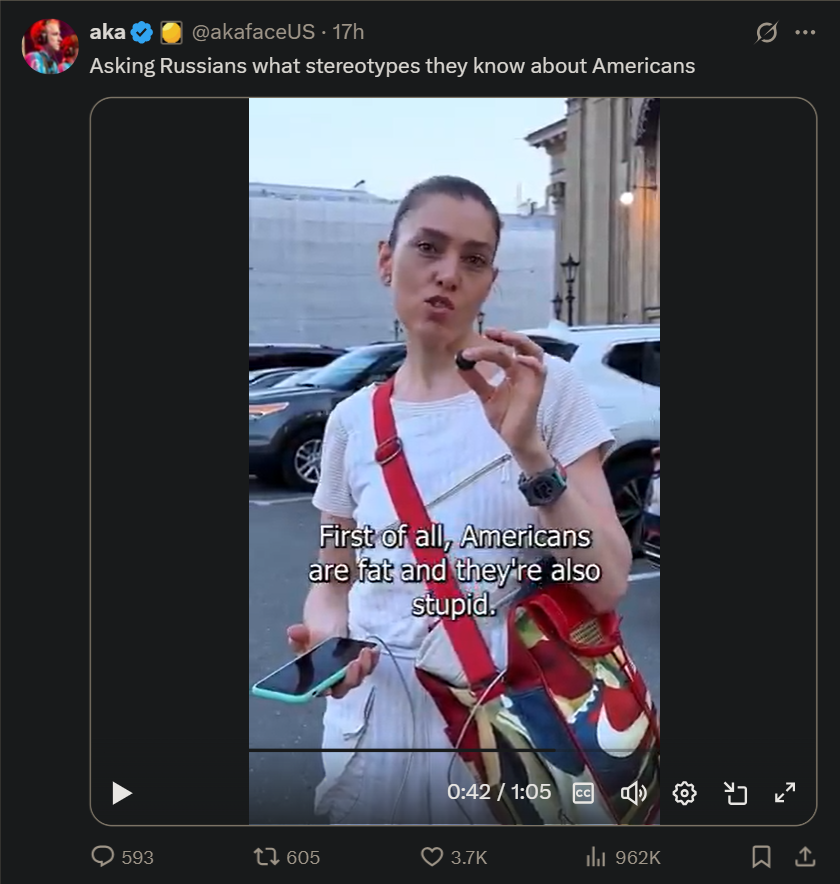Open picture-in-picture mode icon
The height and width of the screenshot is (884, 840).
click(735, 793)
